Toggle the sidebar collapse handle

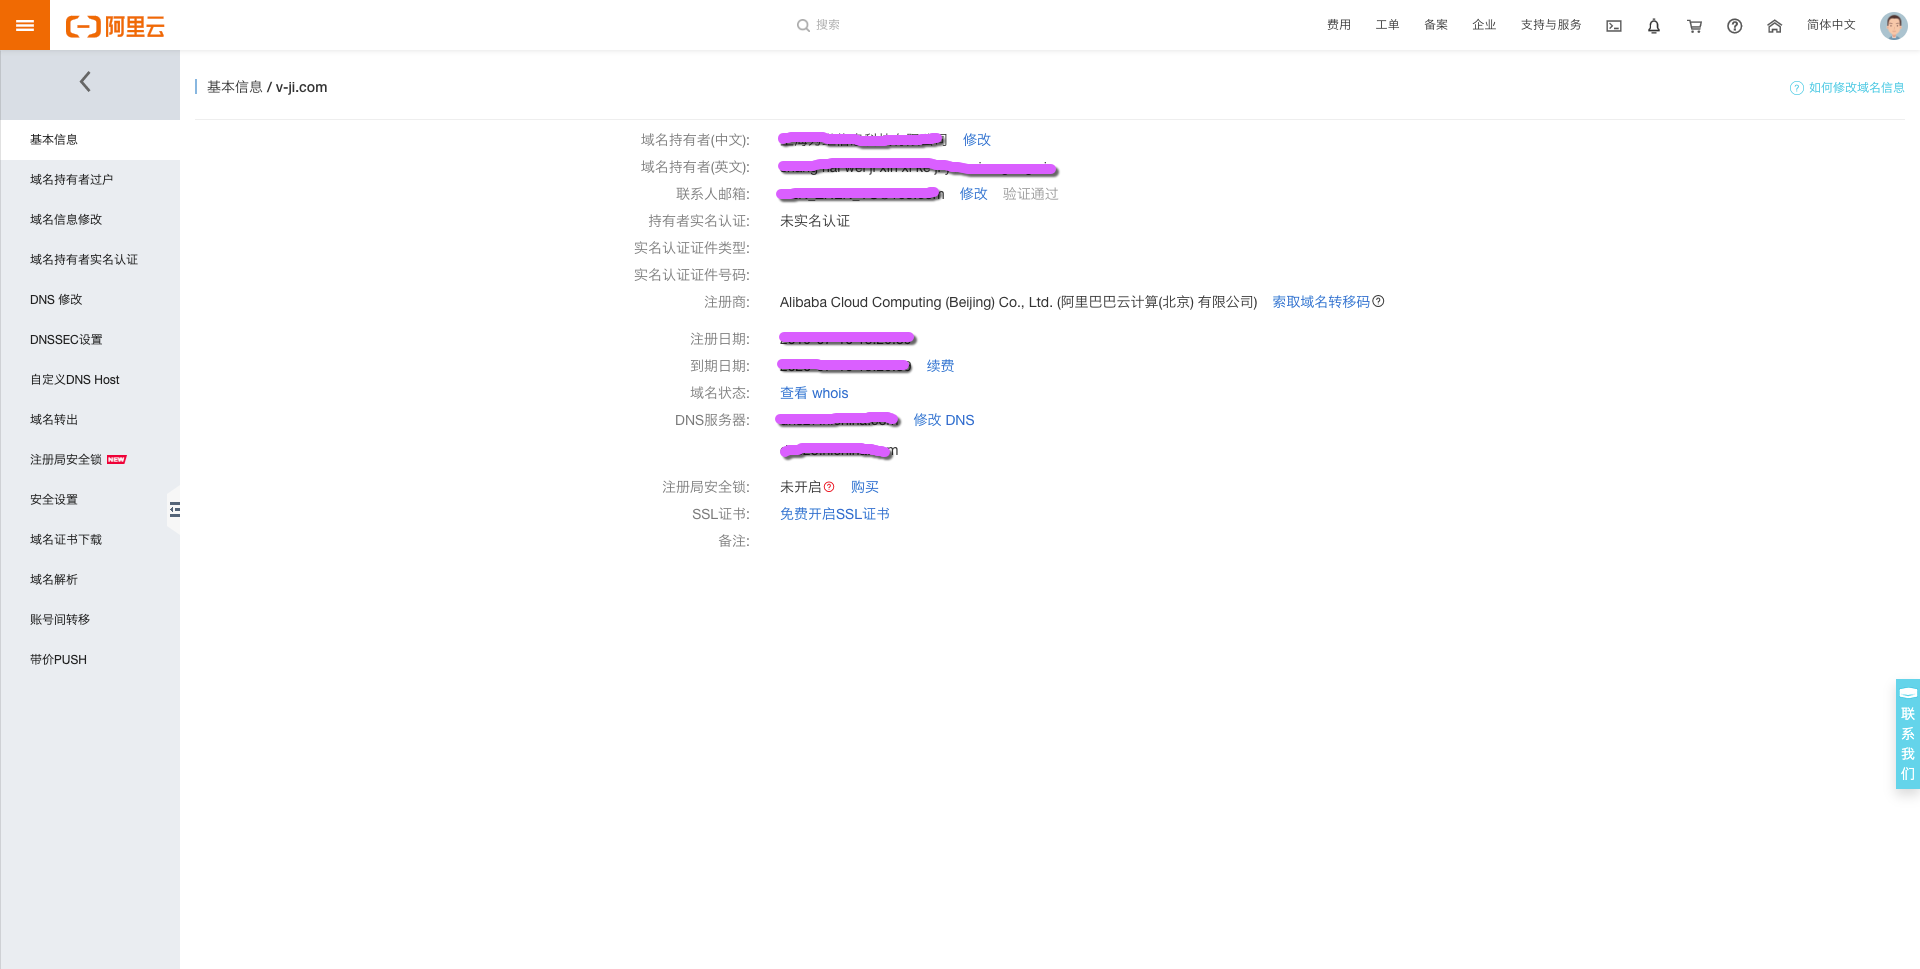point(175,510)
